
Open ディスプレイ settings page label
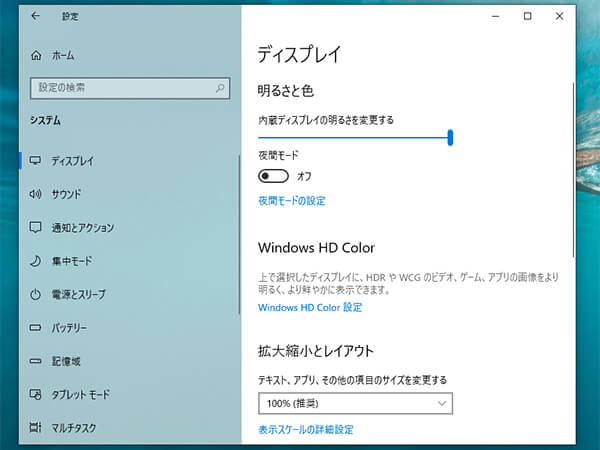73,161
